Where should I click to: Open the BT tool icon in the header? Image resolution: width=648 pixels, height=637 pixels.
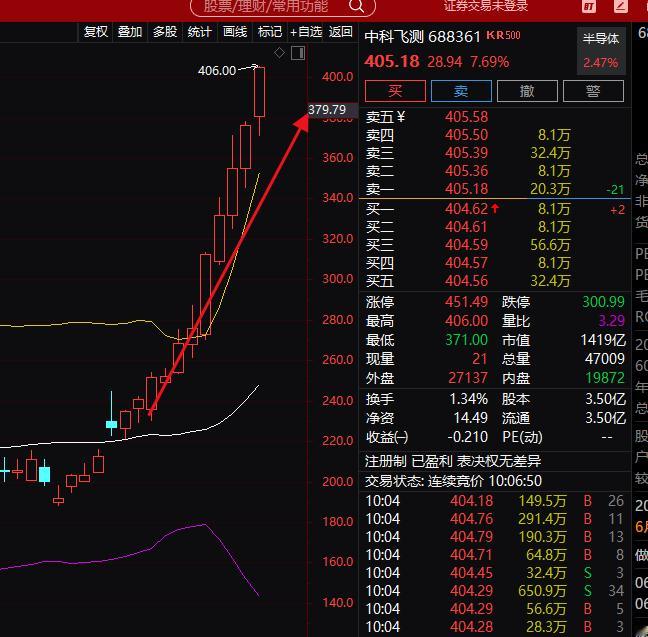point(589,6)
